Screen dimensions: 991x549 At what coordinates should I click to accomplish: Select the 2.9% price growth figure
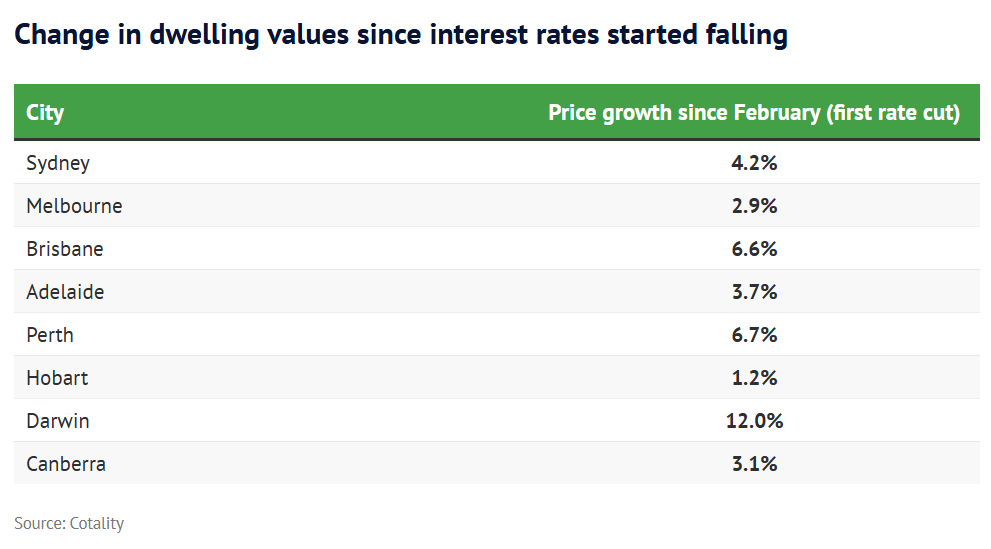[754, 206]
